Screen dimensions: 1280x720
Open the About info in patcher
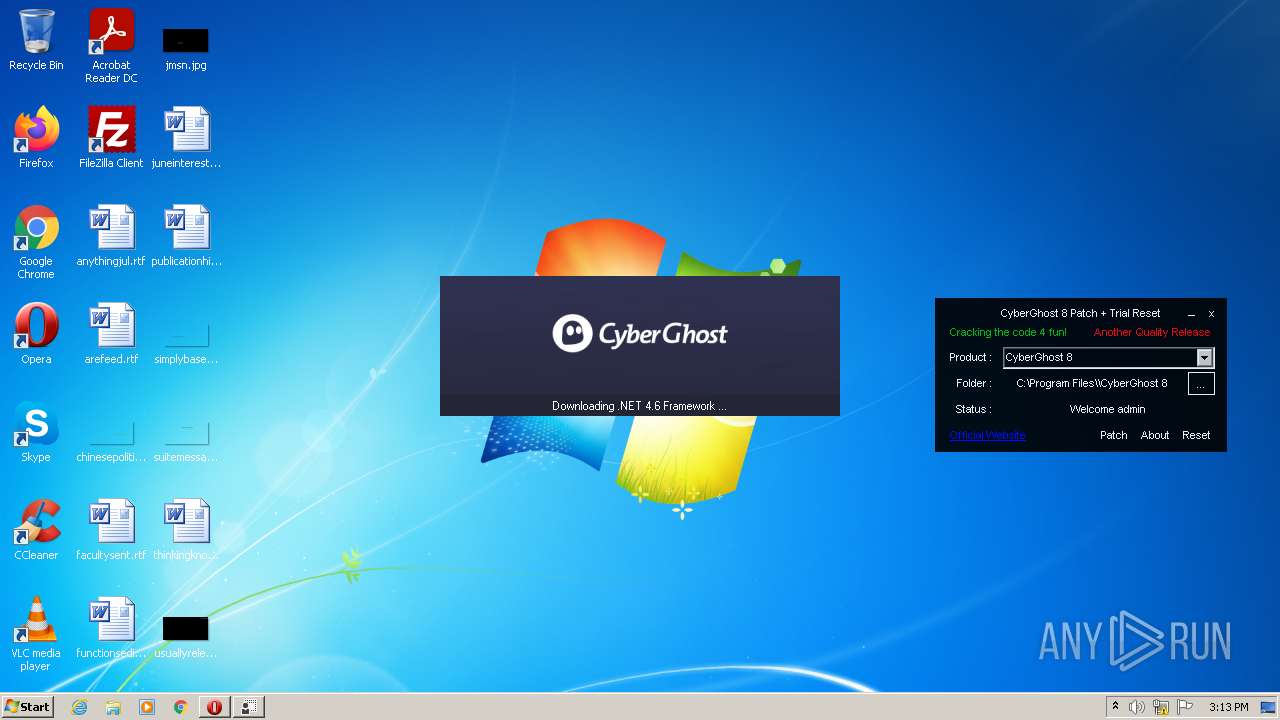coord(1155,435)
